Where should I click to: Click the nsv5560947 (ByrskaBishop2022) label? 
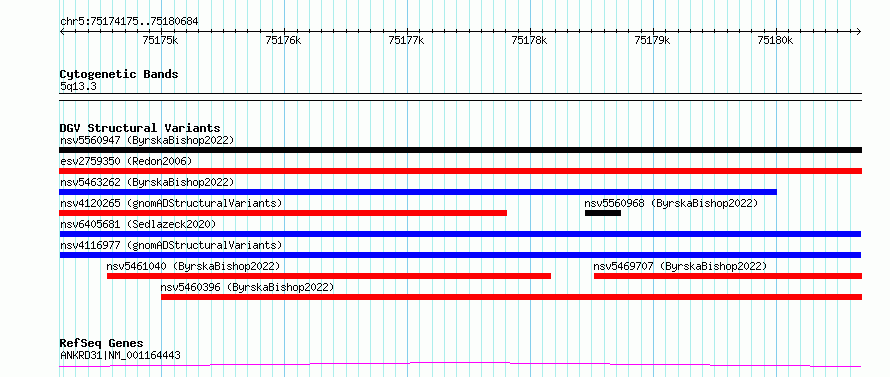[147, 140]
